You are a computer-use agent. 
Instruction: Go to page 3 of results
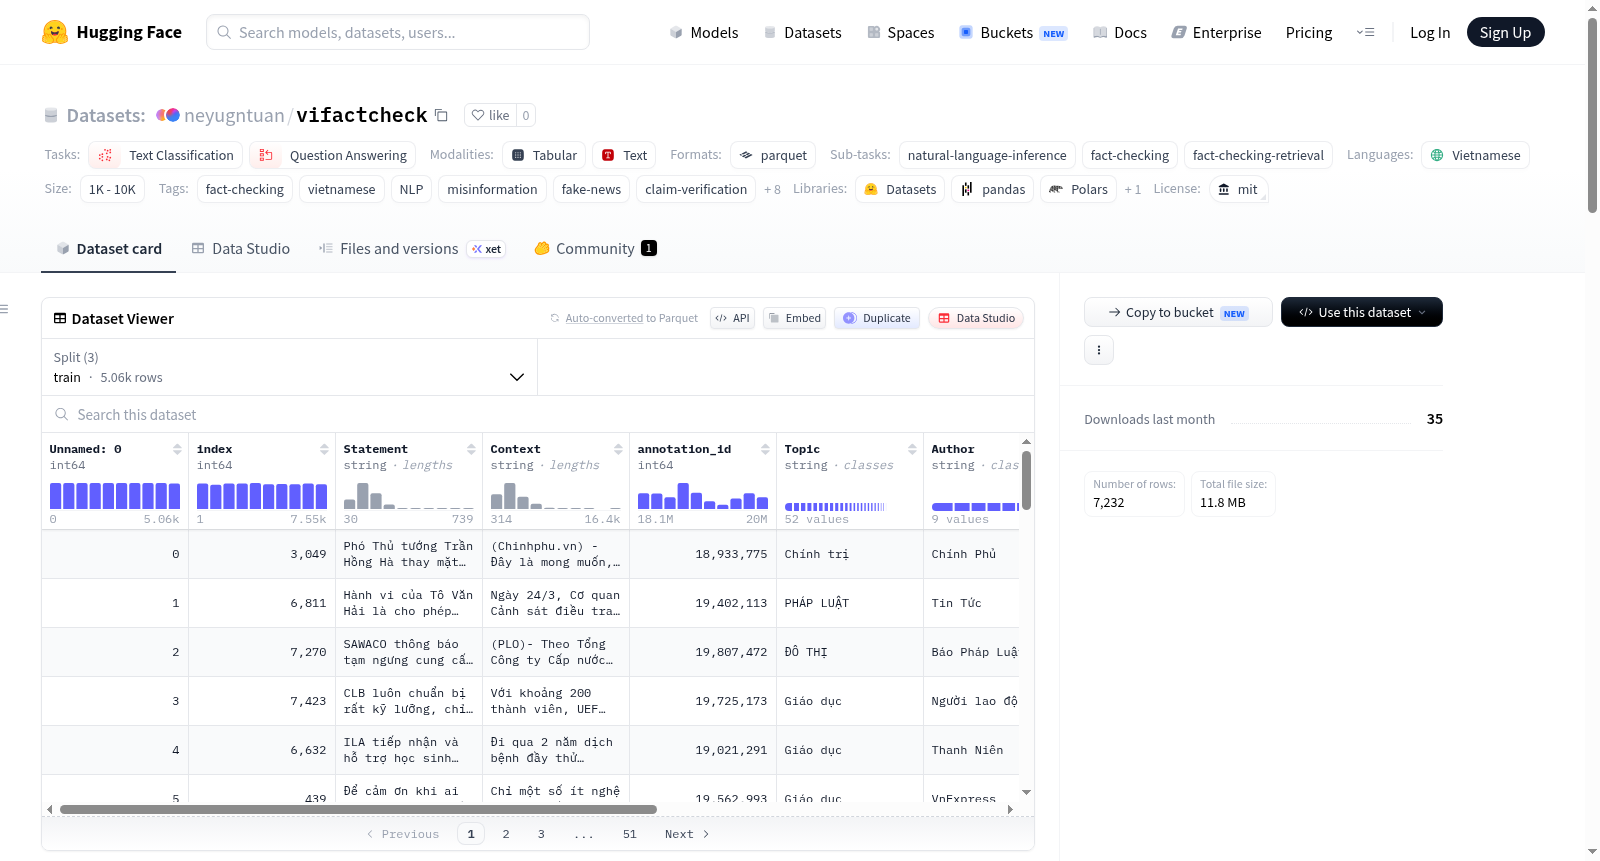(541, 834)
